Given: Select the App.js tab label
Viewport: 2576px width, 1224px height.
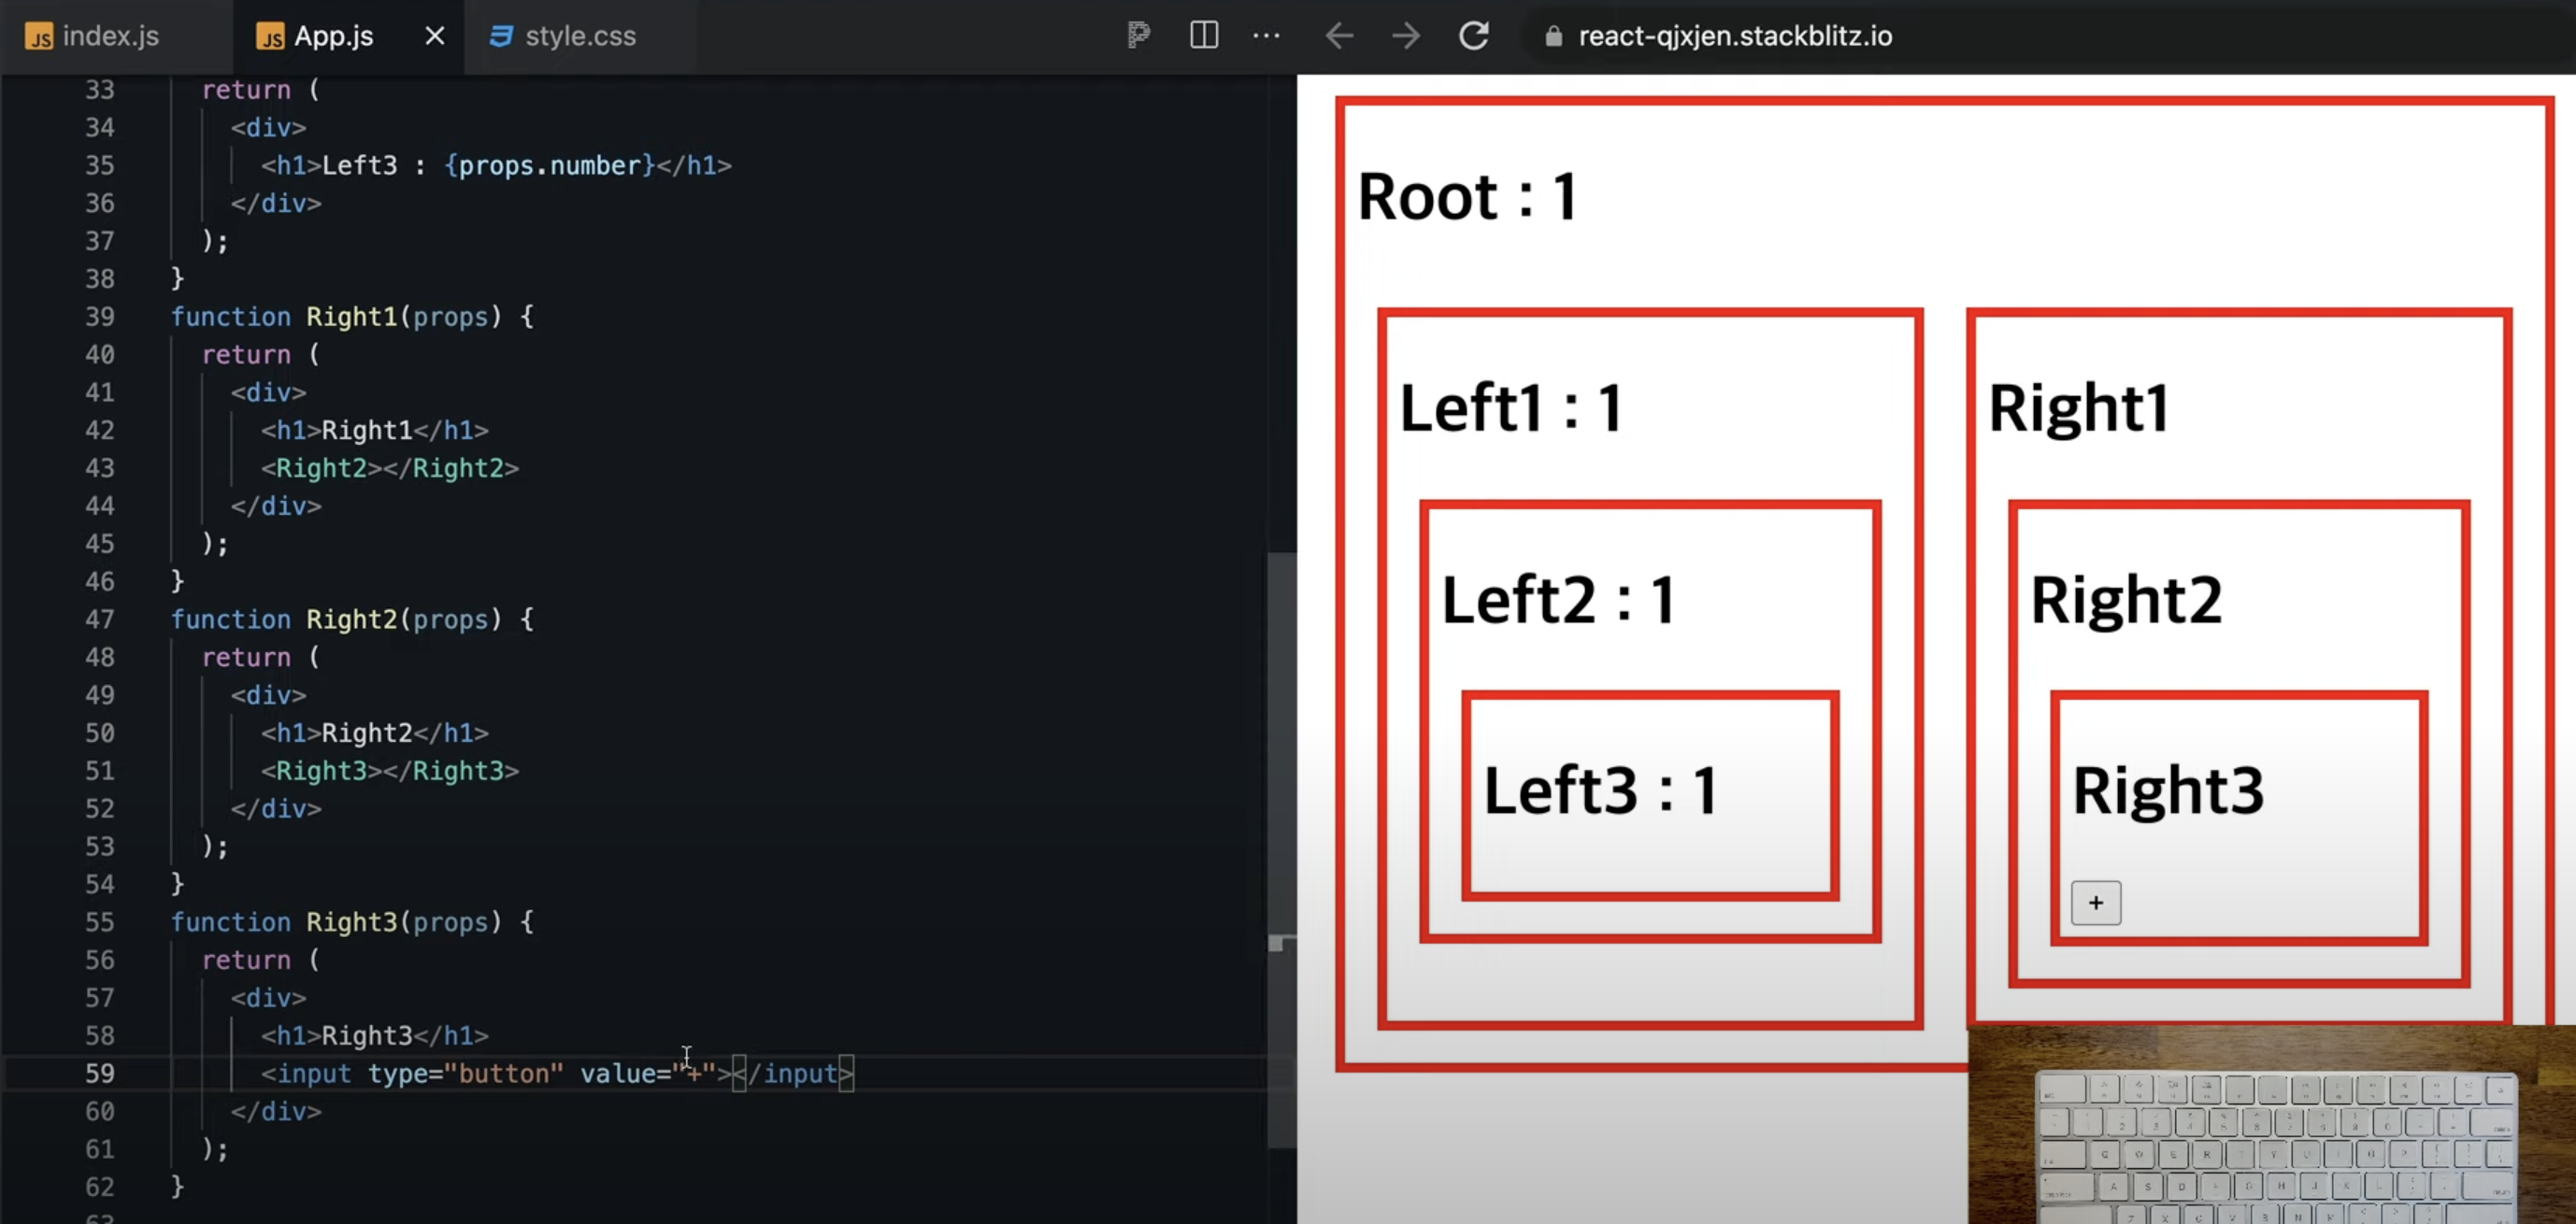Looking at the screenshot, I should [x=333, y=36].
